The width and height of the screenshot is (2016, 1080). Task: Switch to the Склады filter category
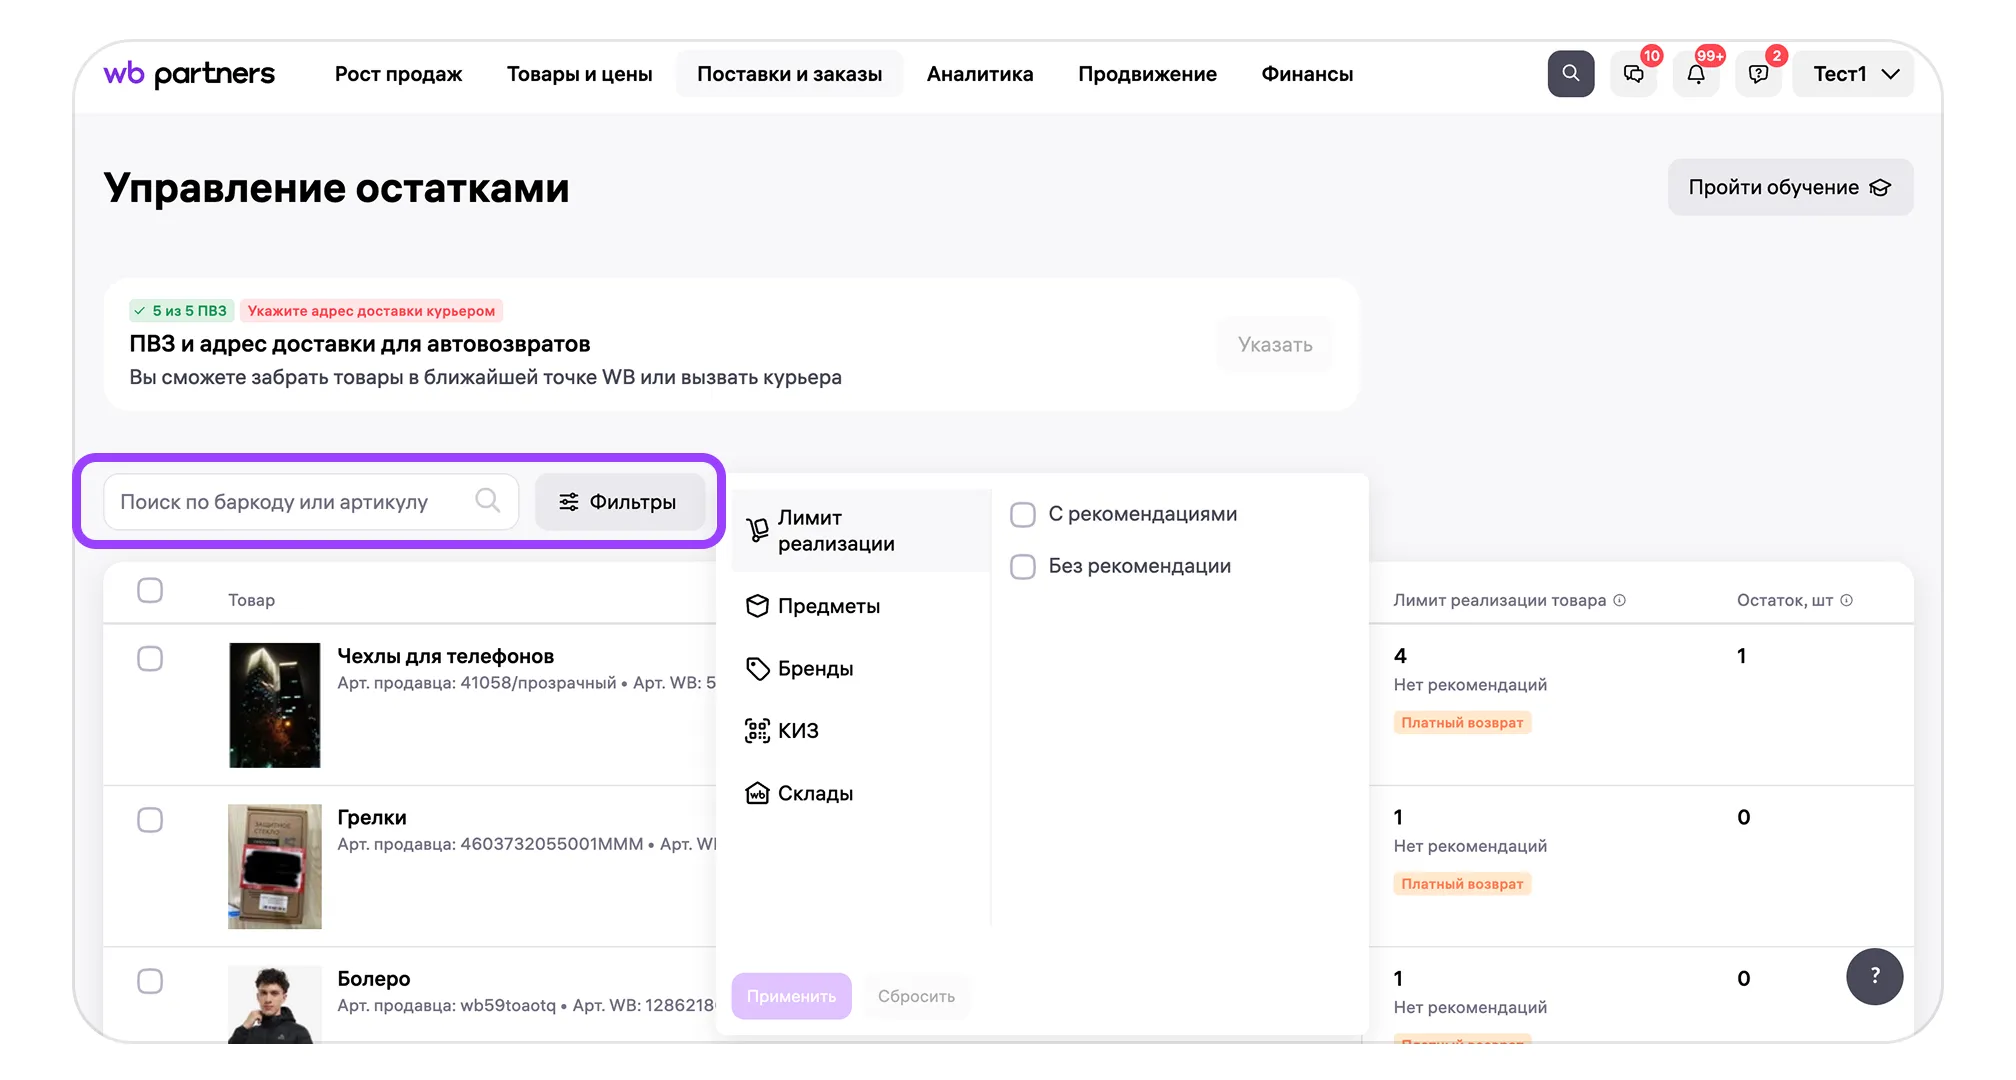tap(814, 793)
